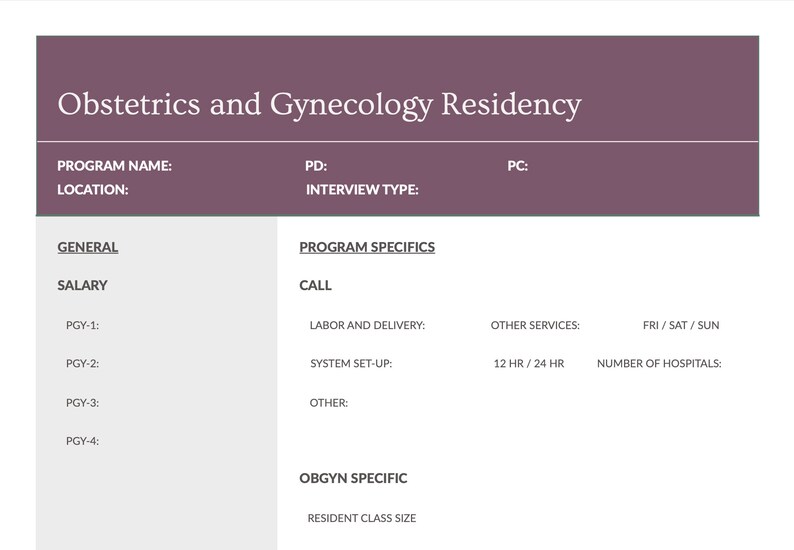The image size is (794, 550).
Task: Click the PGY-2: salary line
Action: pyautogui.click(x=83, y=364)
